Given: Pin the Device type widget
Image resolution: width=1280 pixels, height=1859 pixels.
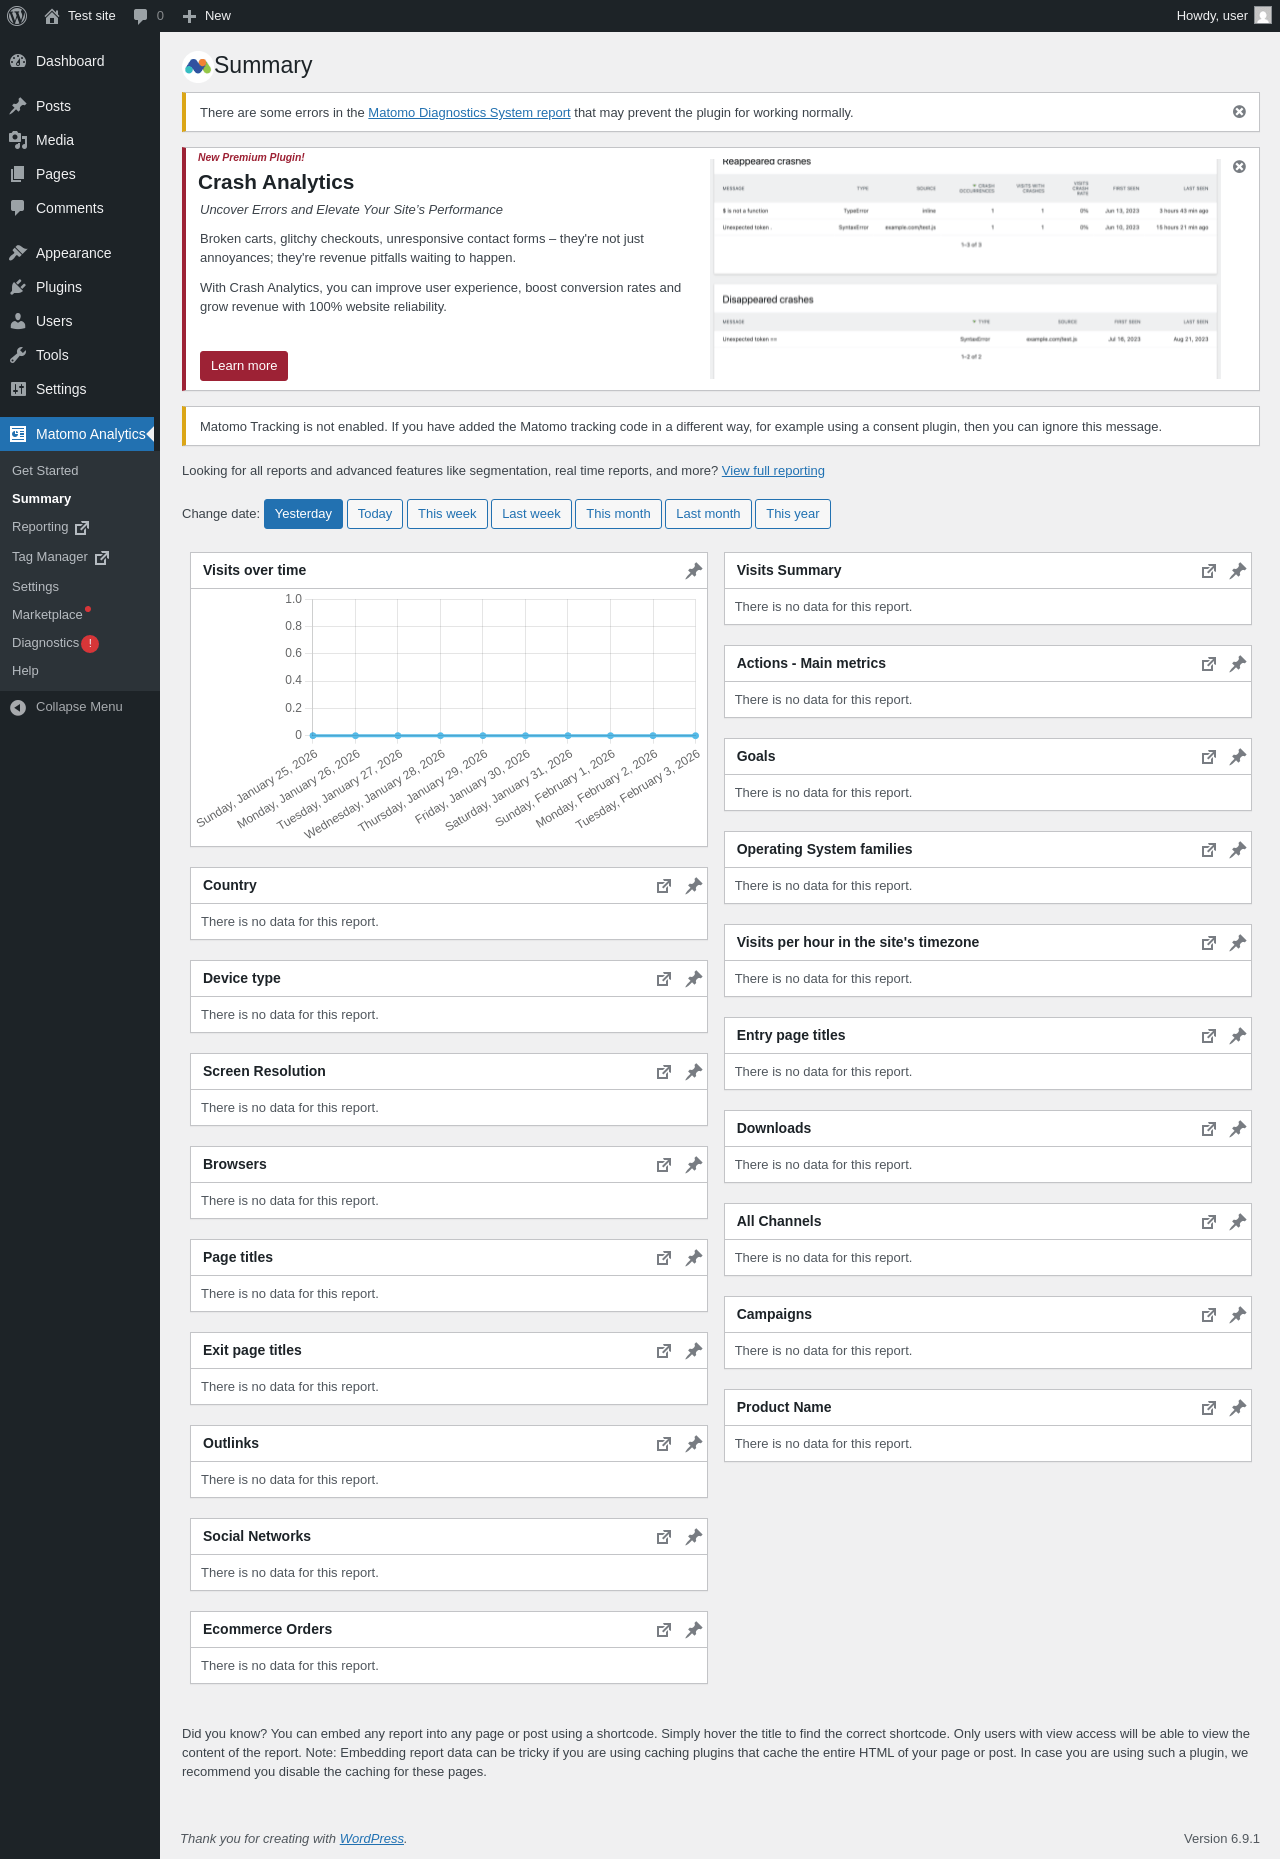Looking at the screenshot, I should (x=693, y=979).
